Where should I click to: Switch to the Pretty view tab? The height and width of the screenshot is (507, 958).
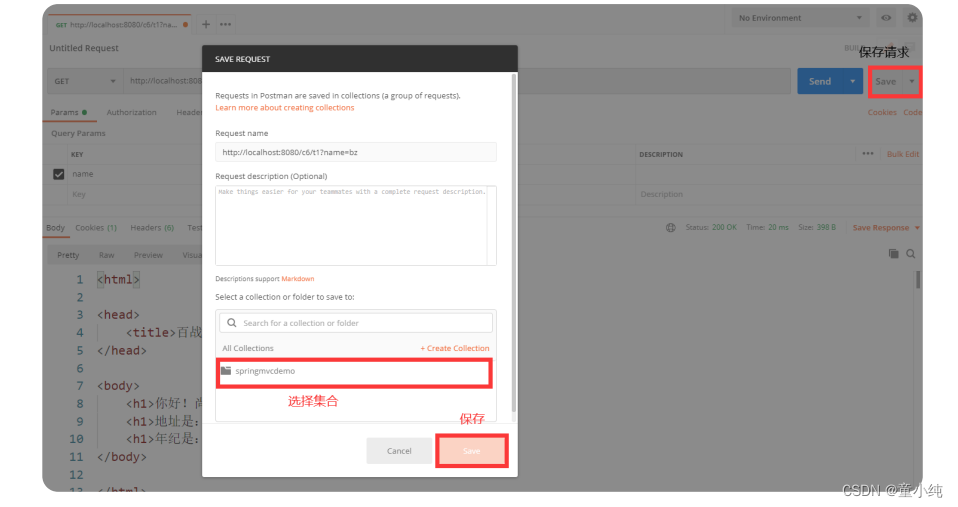(x=68, y=255)
